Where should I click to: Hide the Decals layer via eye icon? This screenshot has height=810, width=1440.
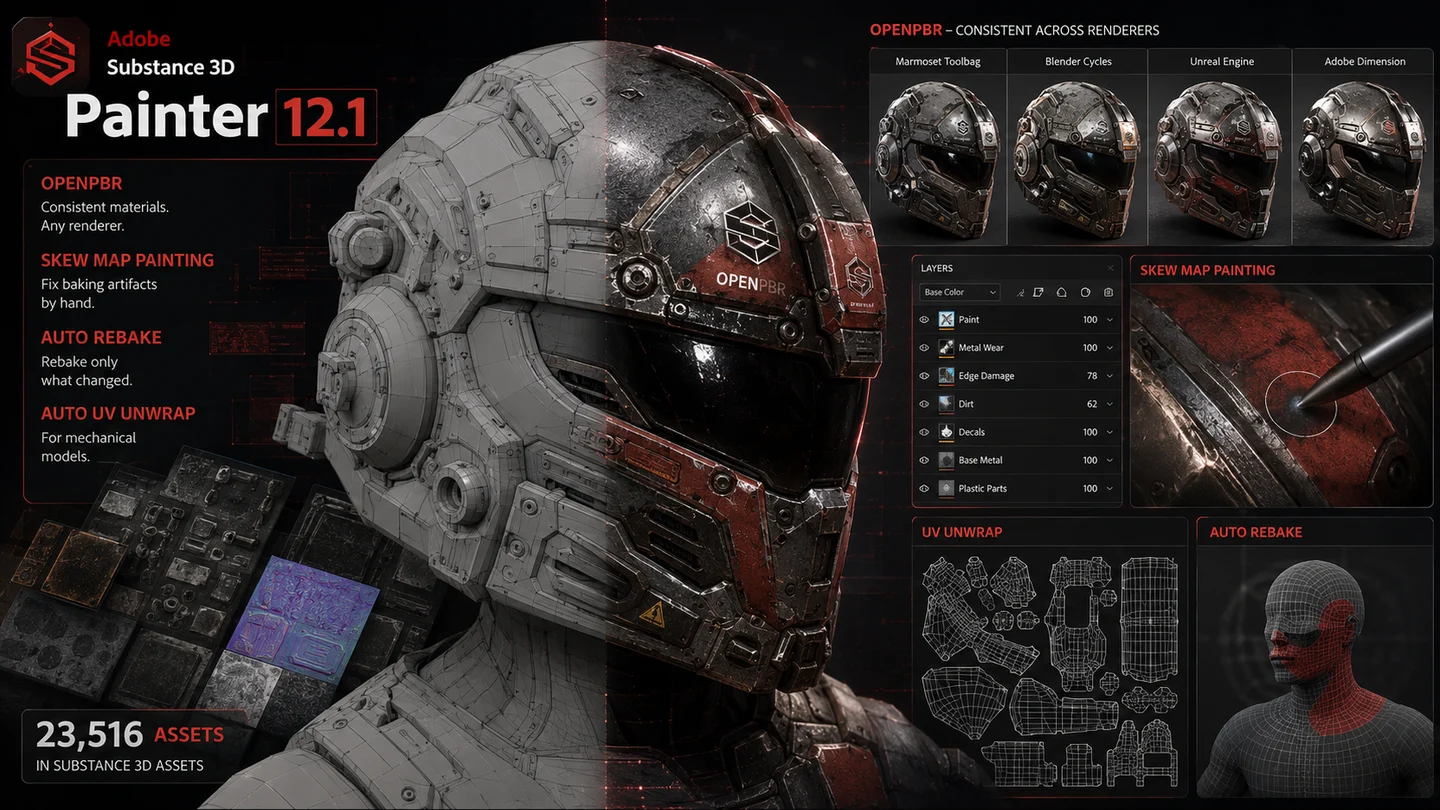[x=924, y=432]
